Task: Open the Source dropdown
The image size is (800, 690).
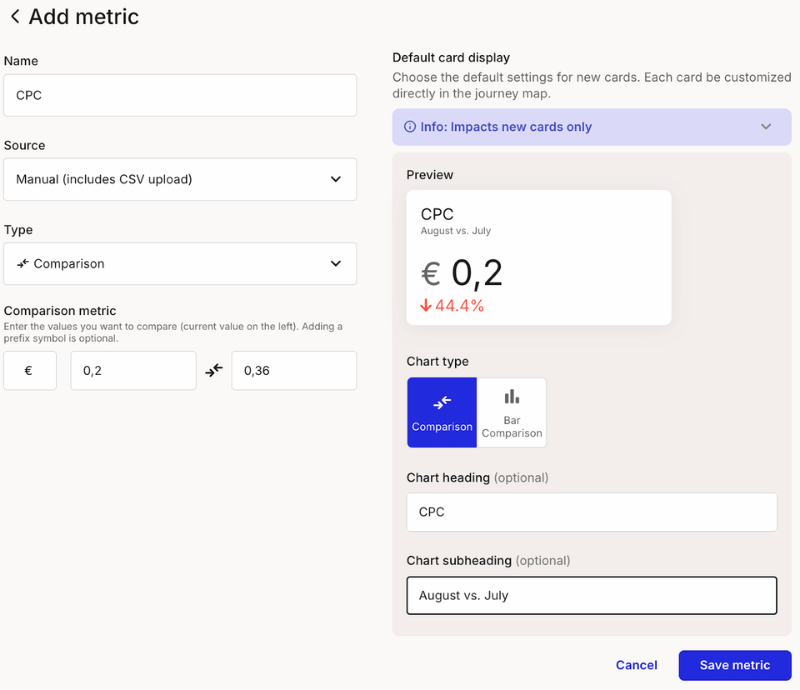Action: coord(180,180)
